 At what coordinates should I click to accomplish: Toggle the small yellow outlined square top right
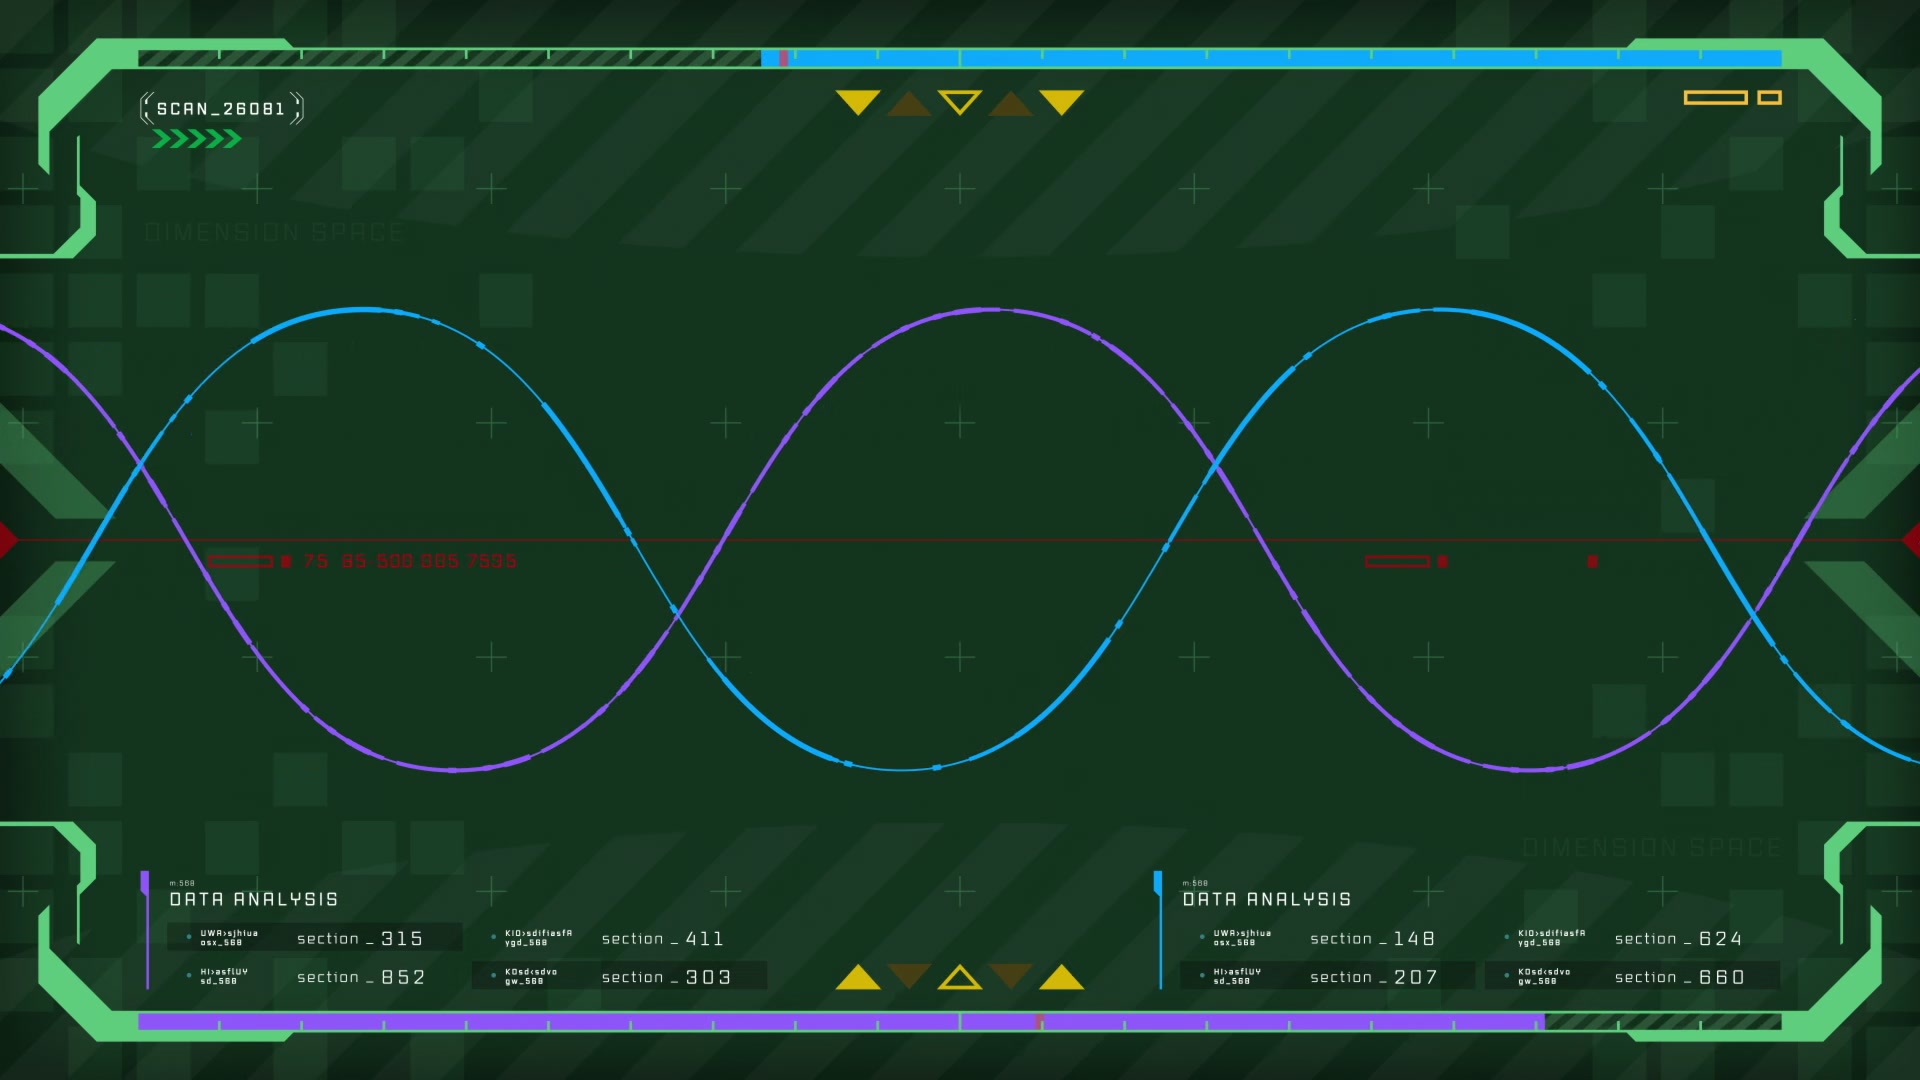pos(1769,97)
